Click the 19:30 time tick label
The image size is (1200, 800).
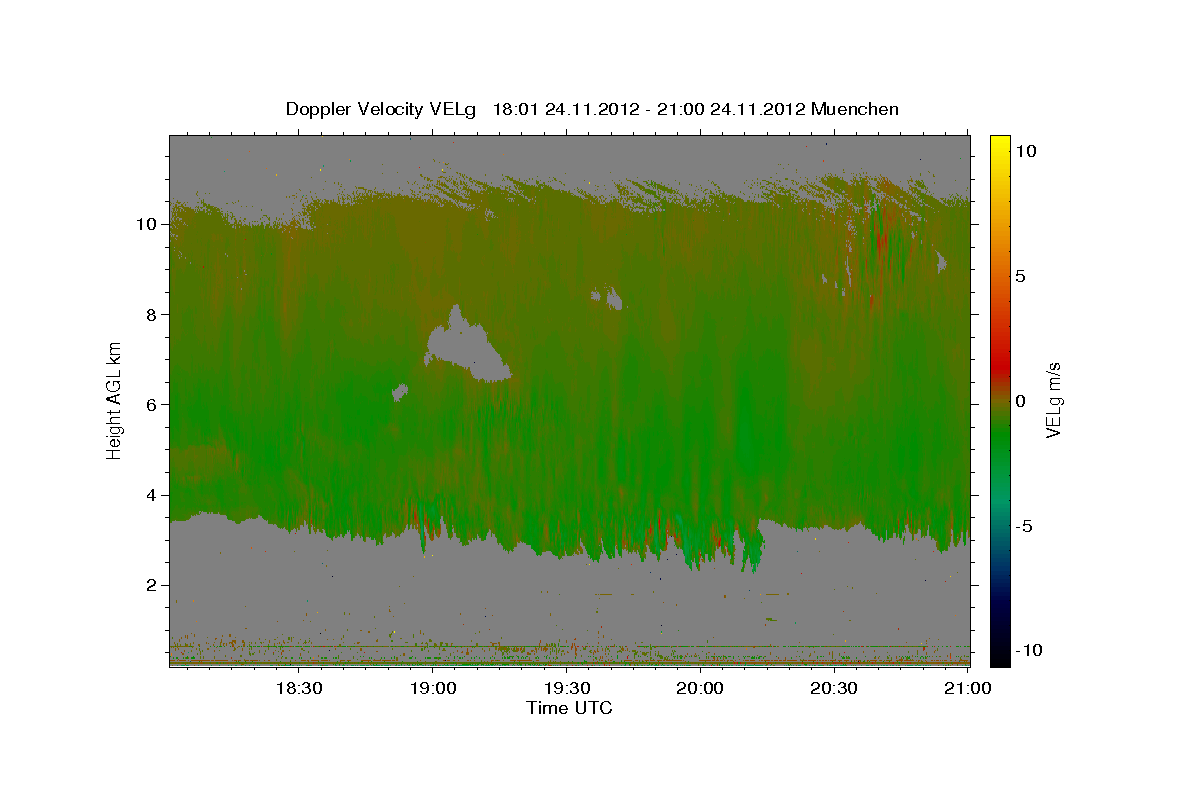566,688
